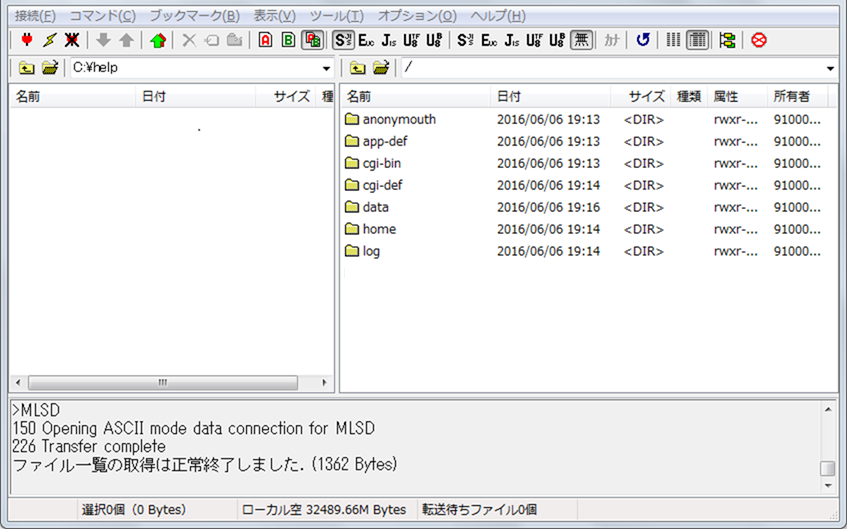Open the オプション(O) menu
The height and width of the screenshot is (529, 847).
pos(417,16)
